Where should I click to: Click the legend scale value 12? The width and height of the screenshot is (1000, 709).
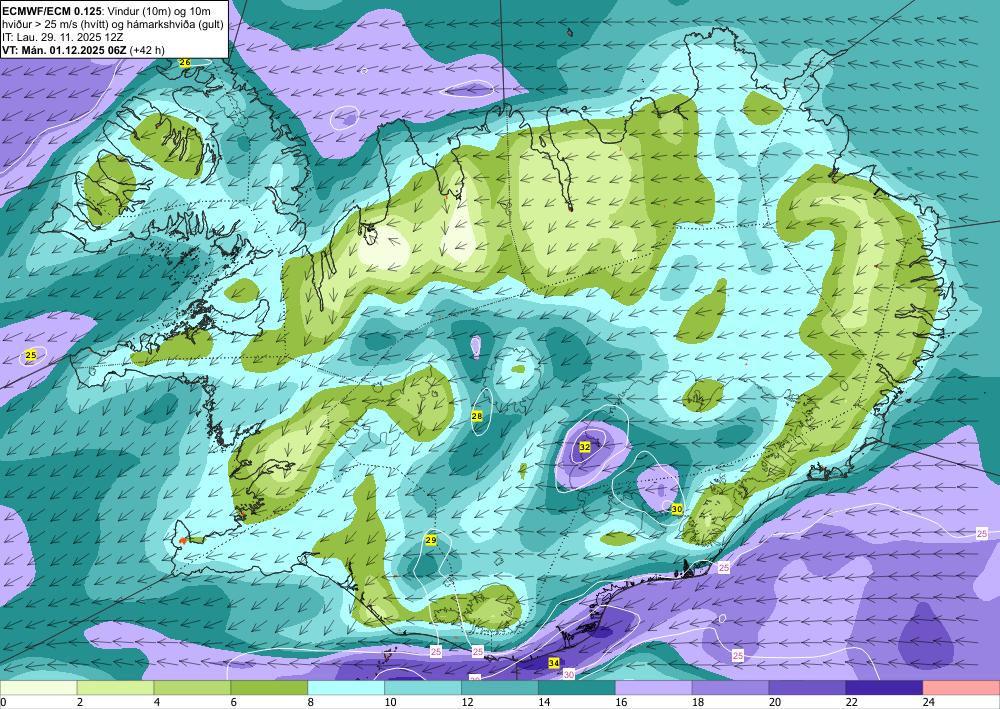point(467,702)
